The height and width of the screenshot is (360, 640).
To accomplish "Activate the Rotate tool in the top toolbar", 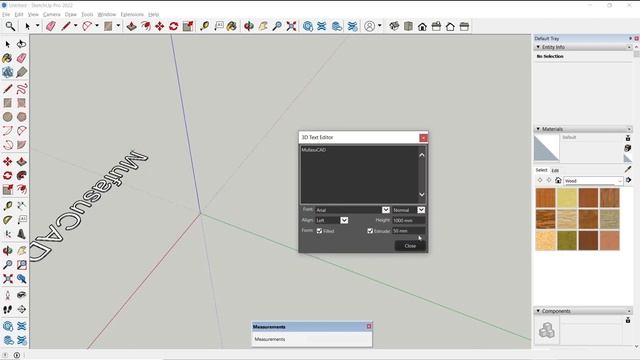I will click(x=173, y=27).
